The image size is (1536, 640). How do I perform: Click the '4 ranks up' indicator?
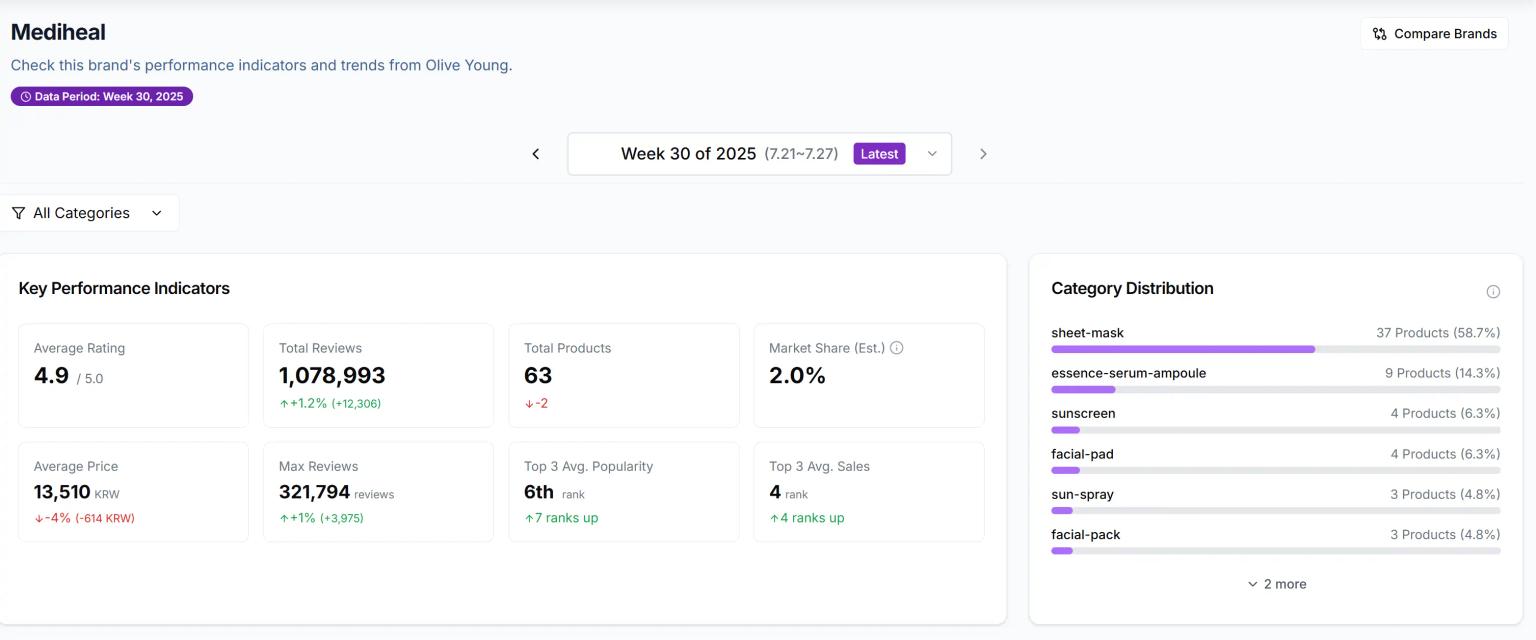pos(807,518)
